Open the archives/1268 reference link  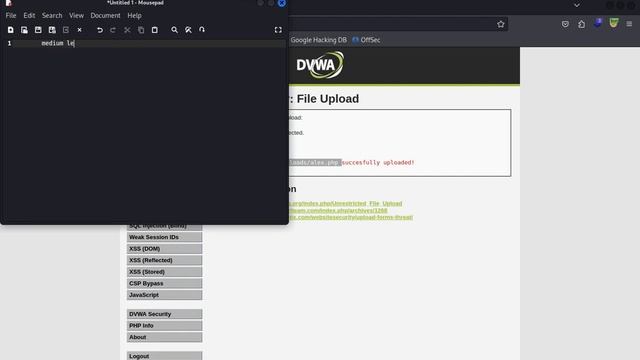(x=338, y=210)
